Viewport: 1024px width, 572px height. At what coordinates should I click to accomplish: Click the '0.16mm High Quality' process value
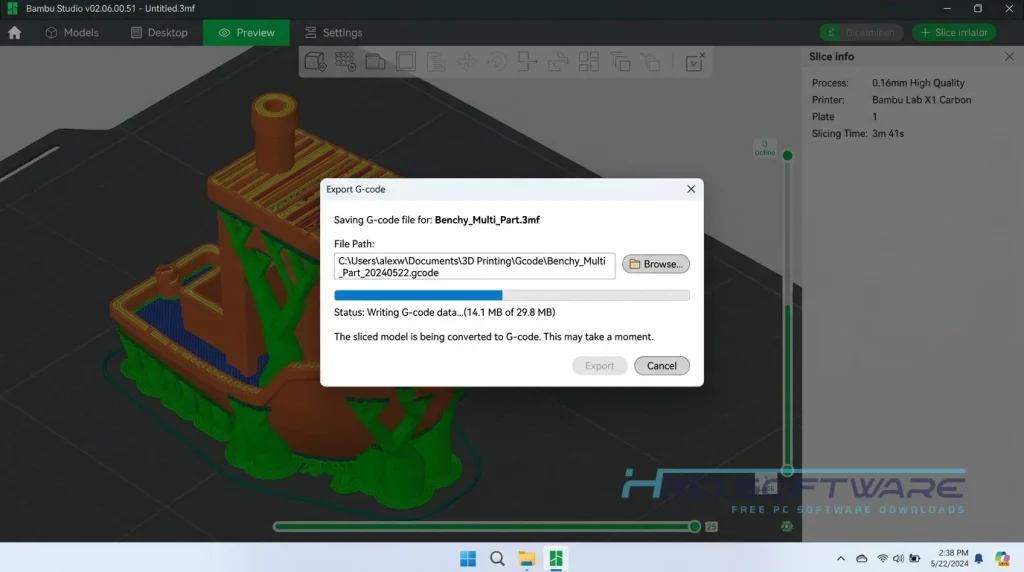point(918,83)
